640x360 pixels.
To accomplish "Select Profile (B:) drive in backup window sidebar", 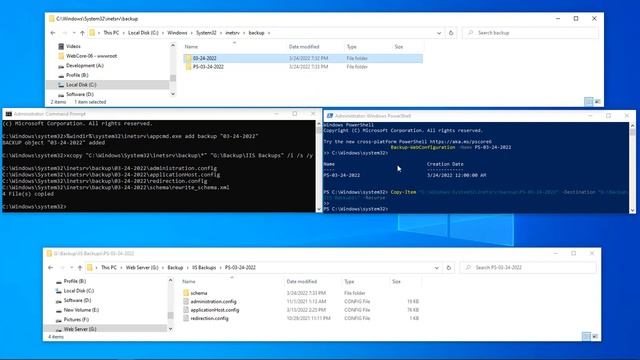I will click(77, 75).
